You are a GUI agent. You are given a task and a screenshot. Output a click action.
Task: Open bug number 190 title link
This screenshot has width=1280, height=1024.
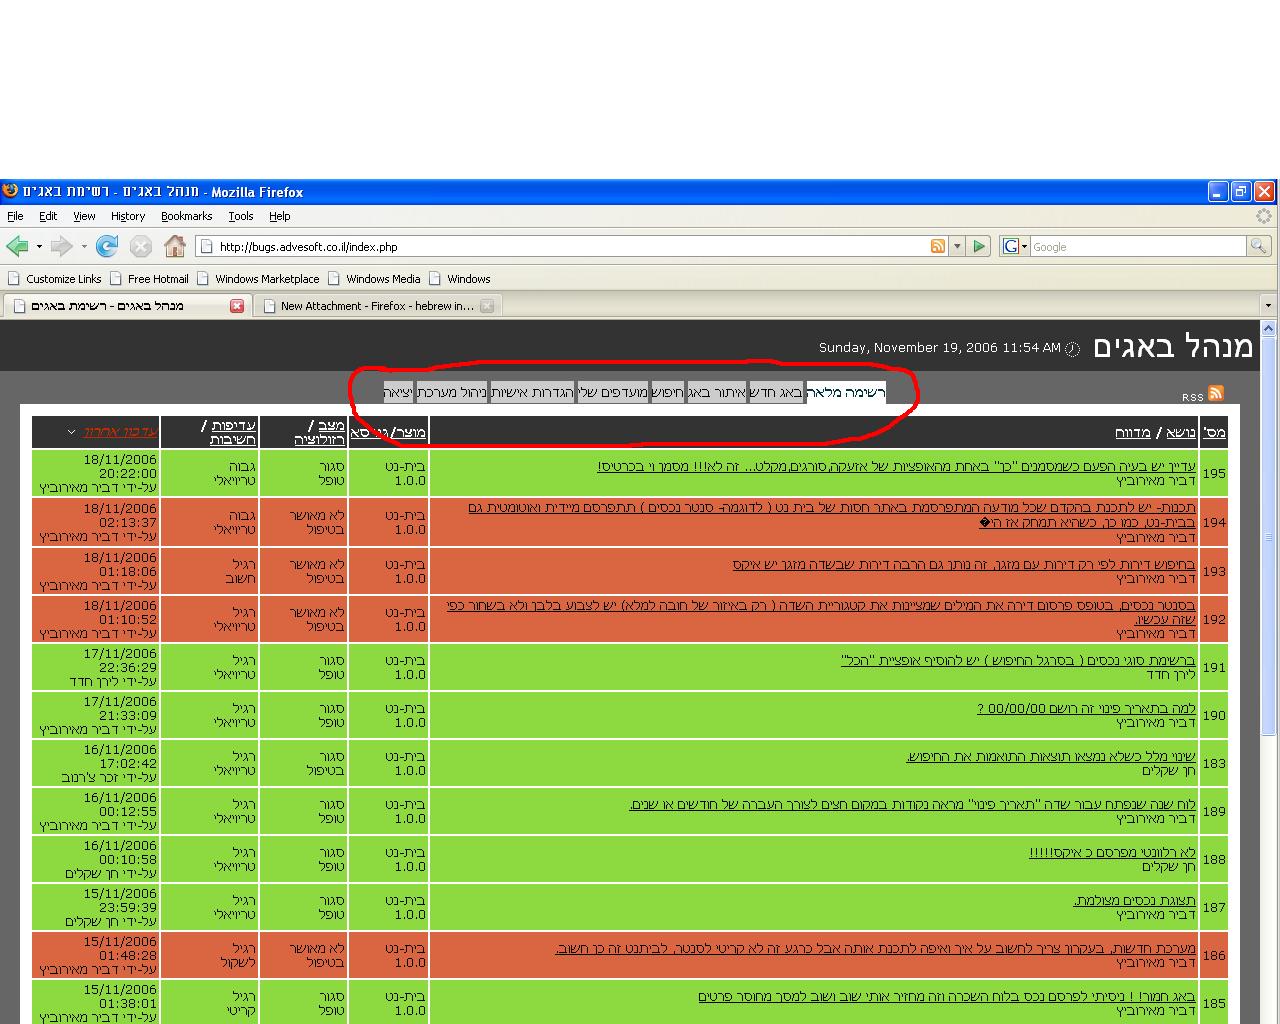coord(1086,709)
